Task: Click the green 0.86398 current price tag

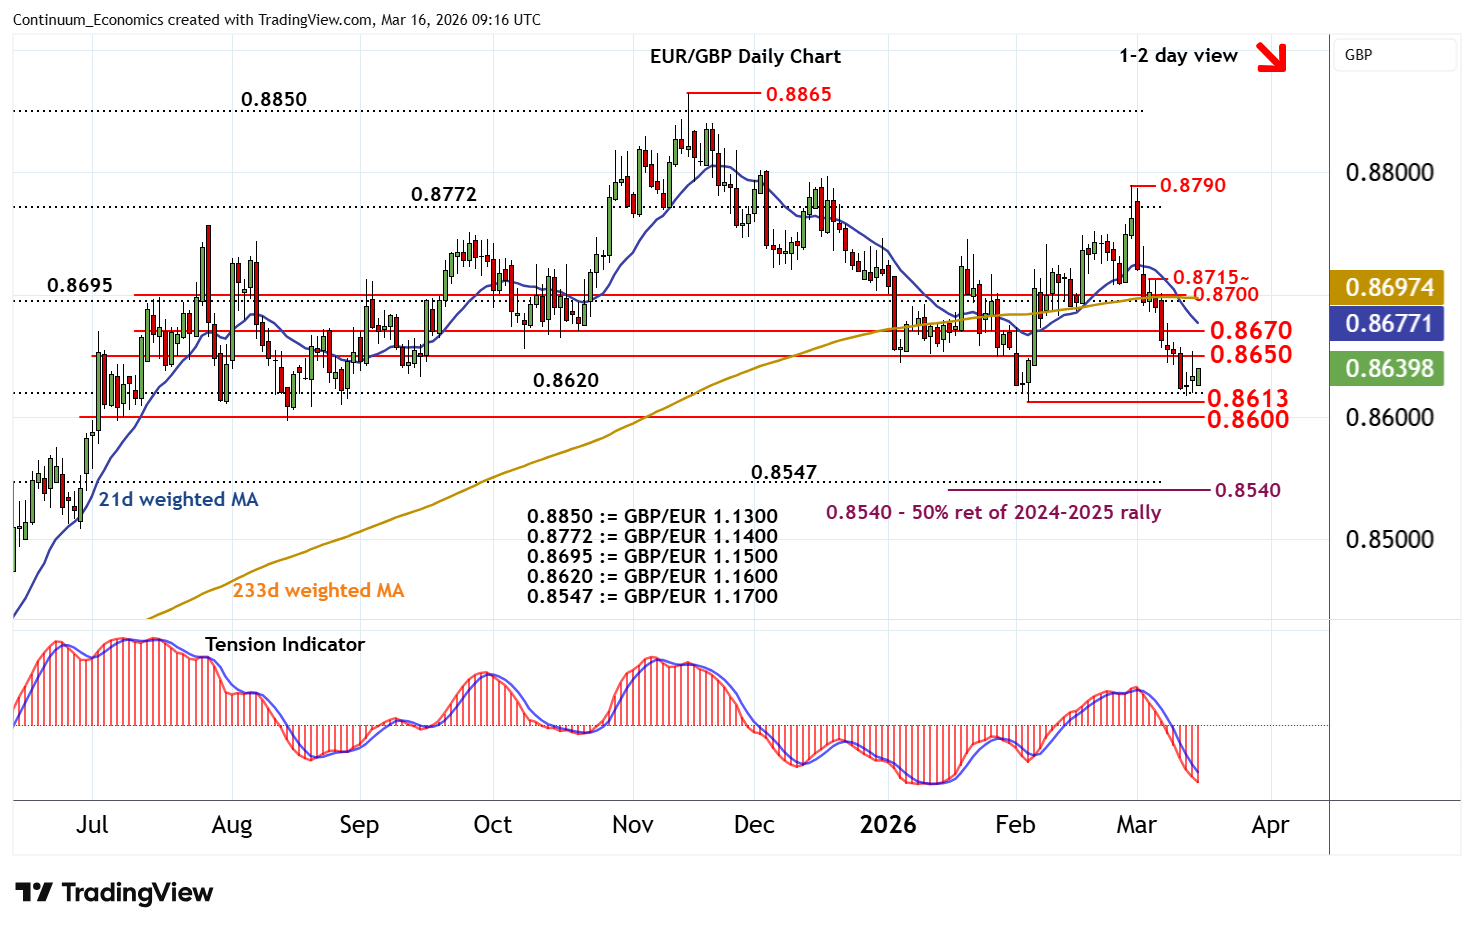Action: [x=1388, y=369]
